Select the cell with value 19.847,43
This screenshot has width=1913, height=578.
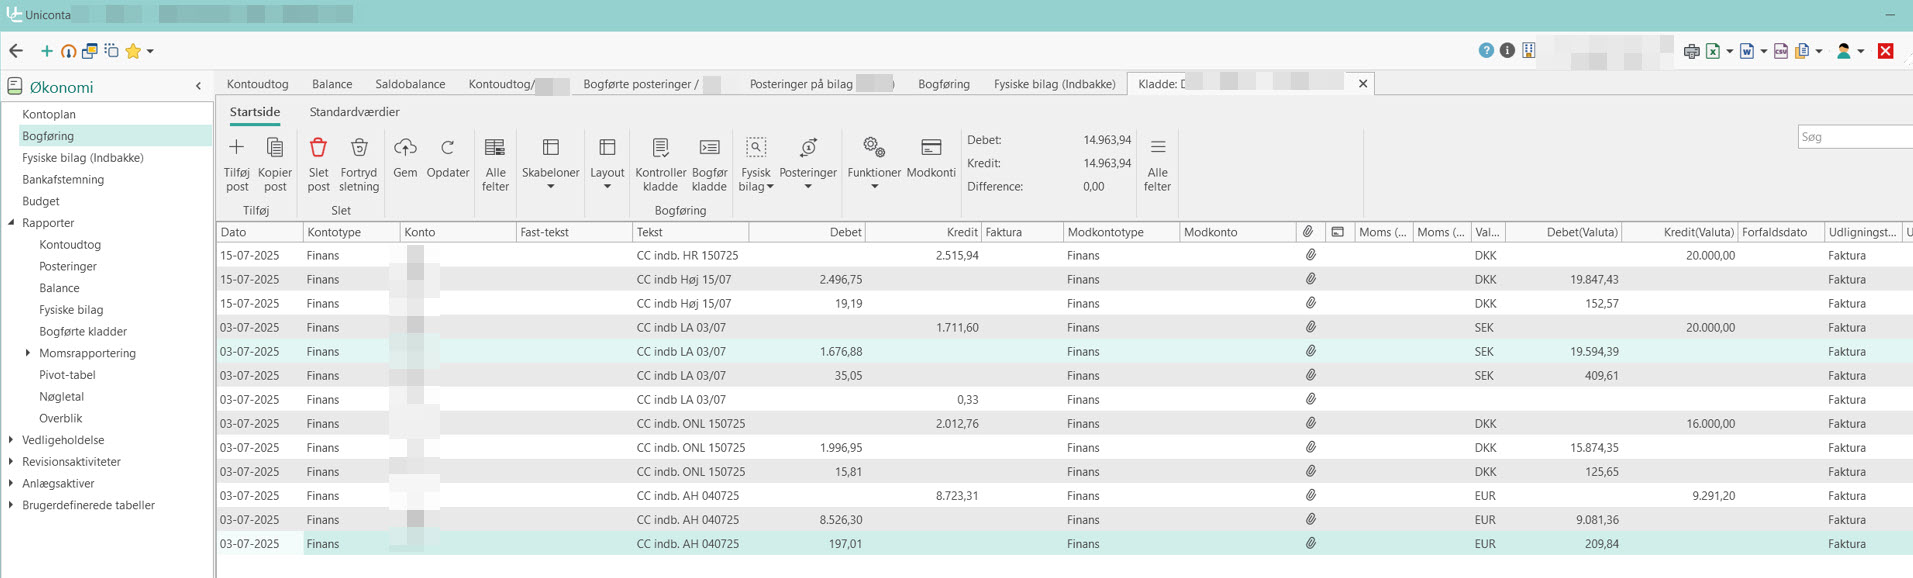click(1563, 279)
